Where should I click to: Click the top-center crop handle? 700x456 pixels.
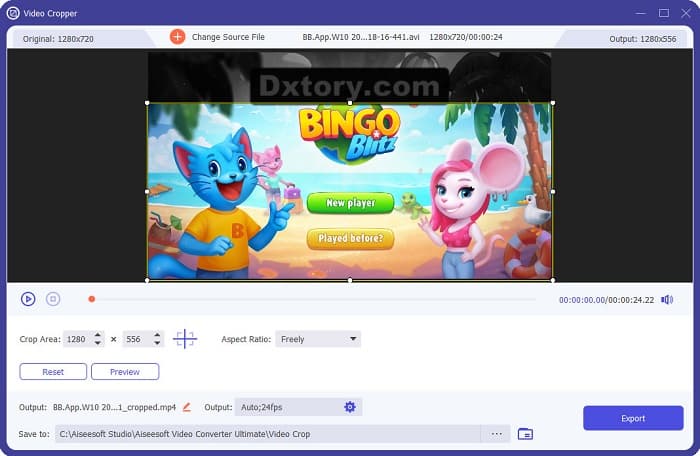coord(350,103)
